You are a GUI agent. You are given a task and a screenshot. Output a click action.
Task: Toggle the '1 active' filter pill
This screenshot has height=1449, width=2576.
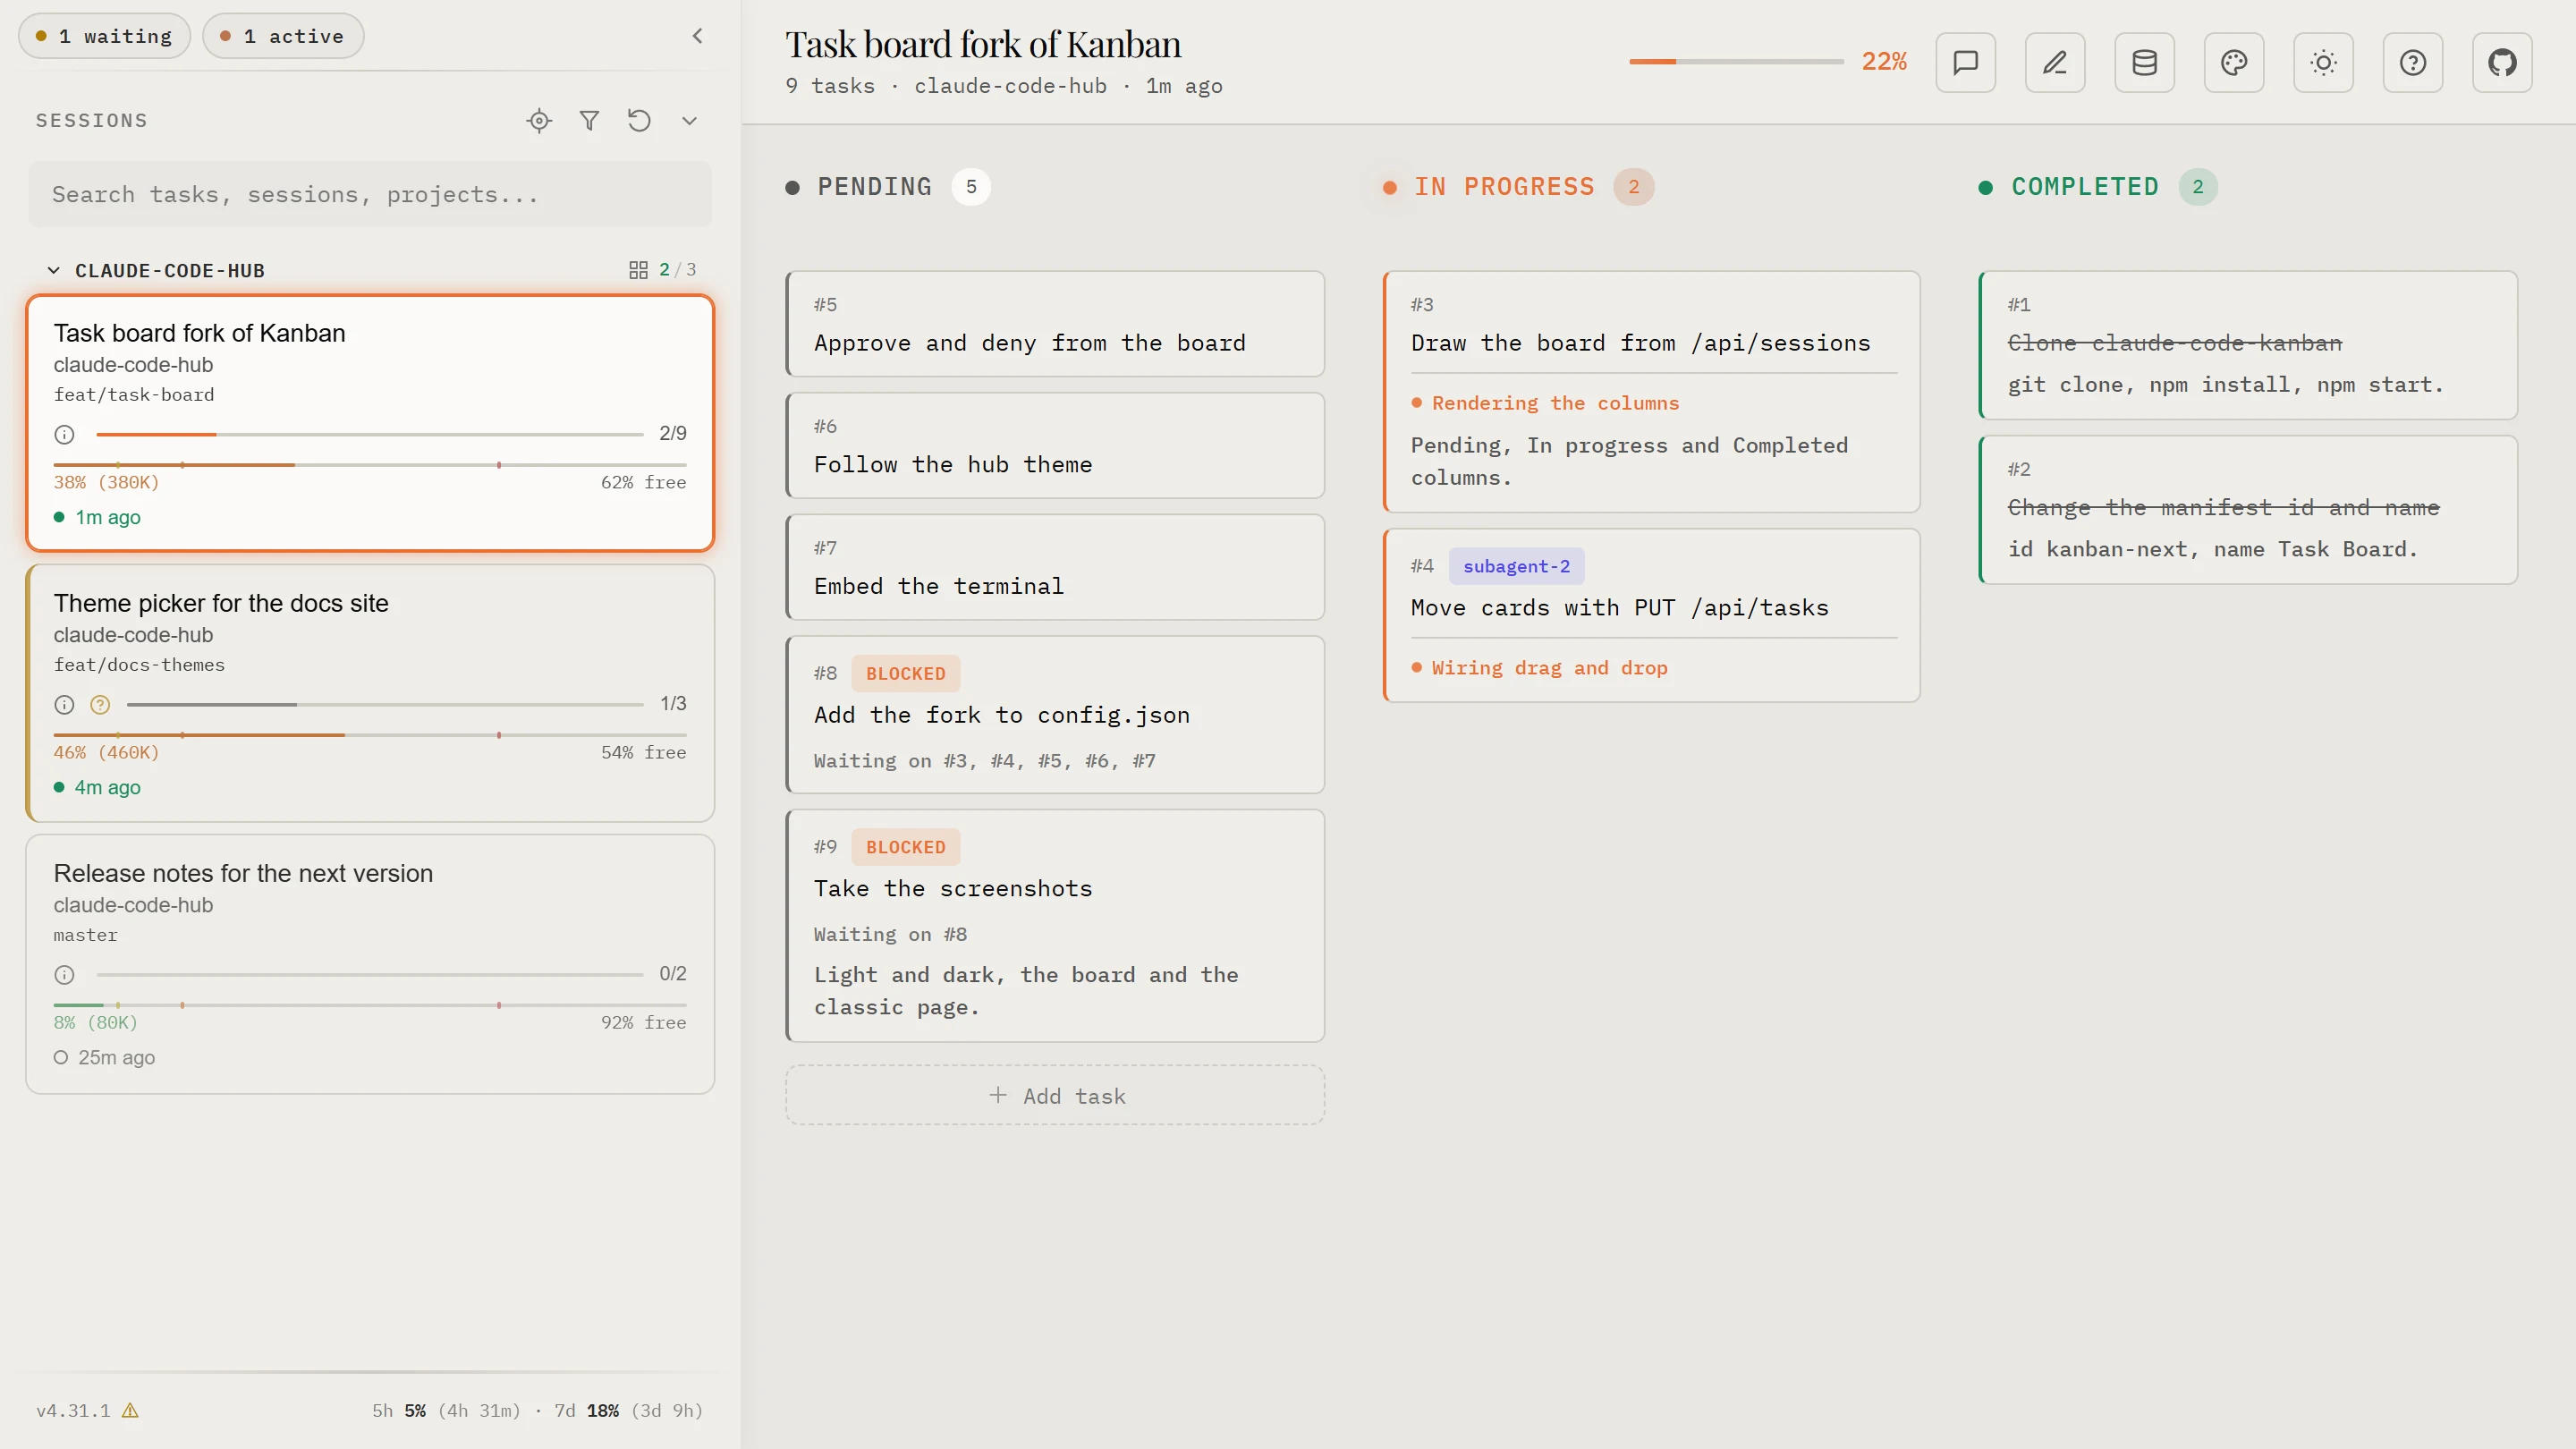tap(283, 36)
